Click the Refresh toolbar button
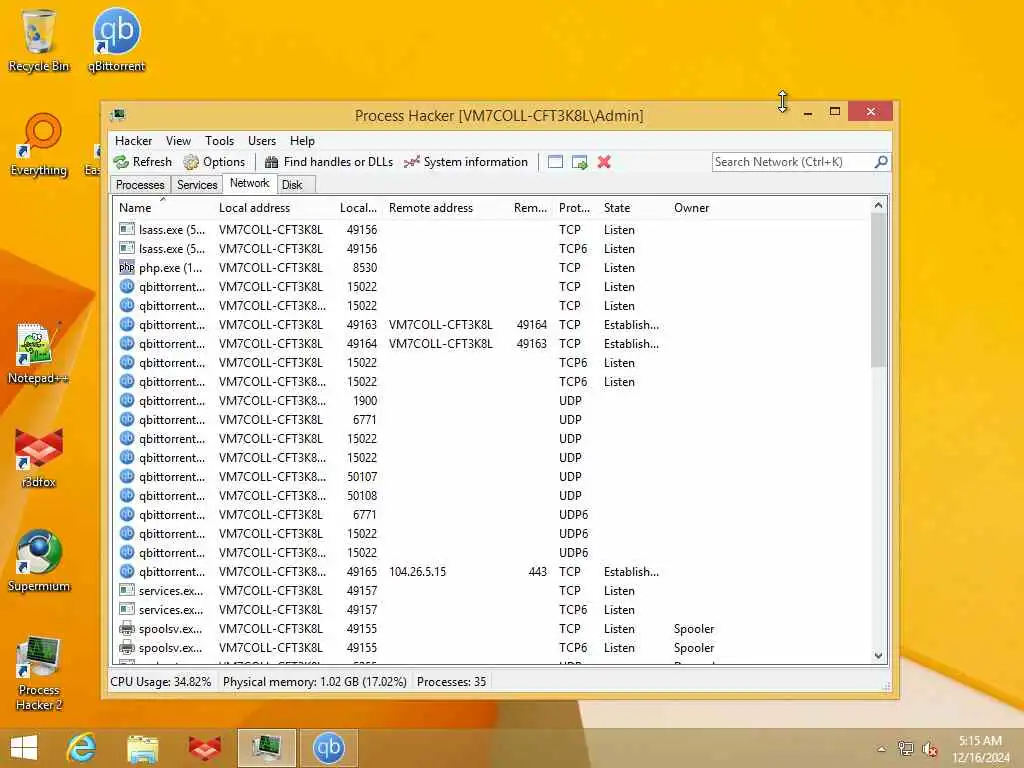 pos(142,162)
